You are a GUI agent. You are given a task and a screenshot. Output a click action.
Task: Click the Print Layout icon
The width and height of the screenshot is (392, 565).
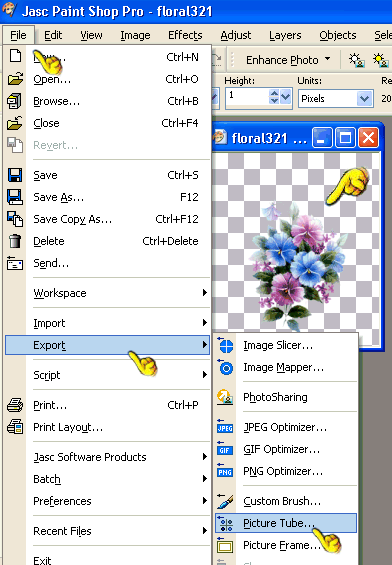point(15,427)
